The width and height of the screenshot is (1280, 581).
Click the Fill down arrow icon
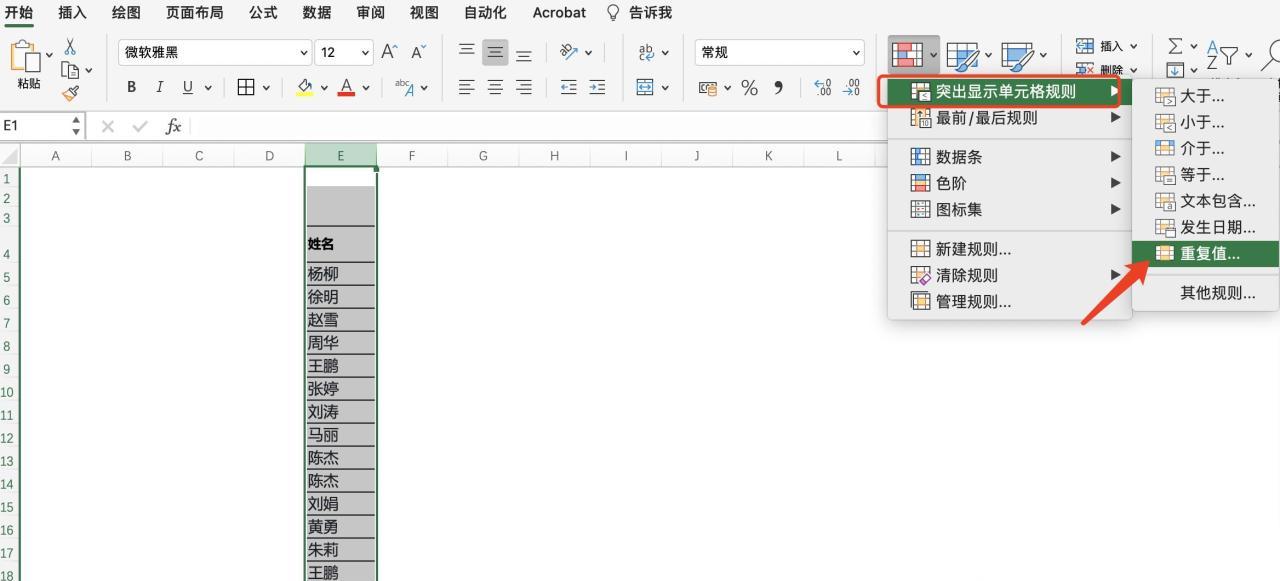[x=1175, y=70]
